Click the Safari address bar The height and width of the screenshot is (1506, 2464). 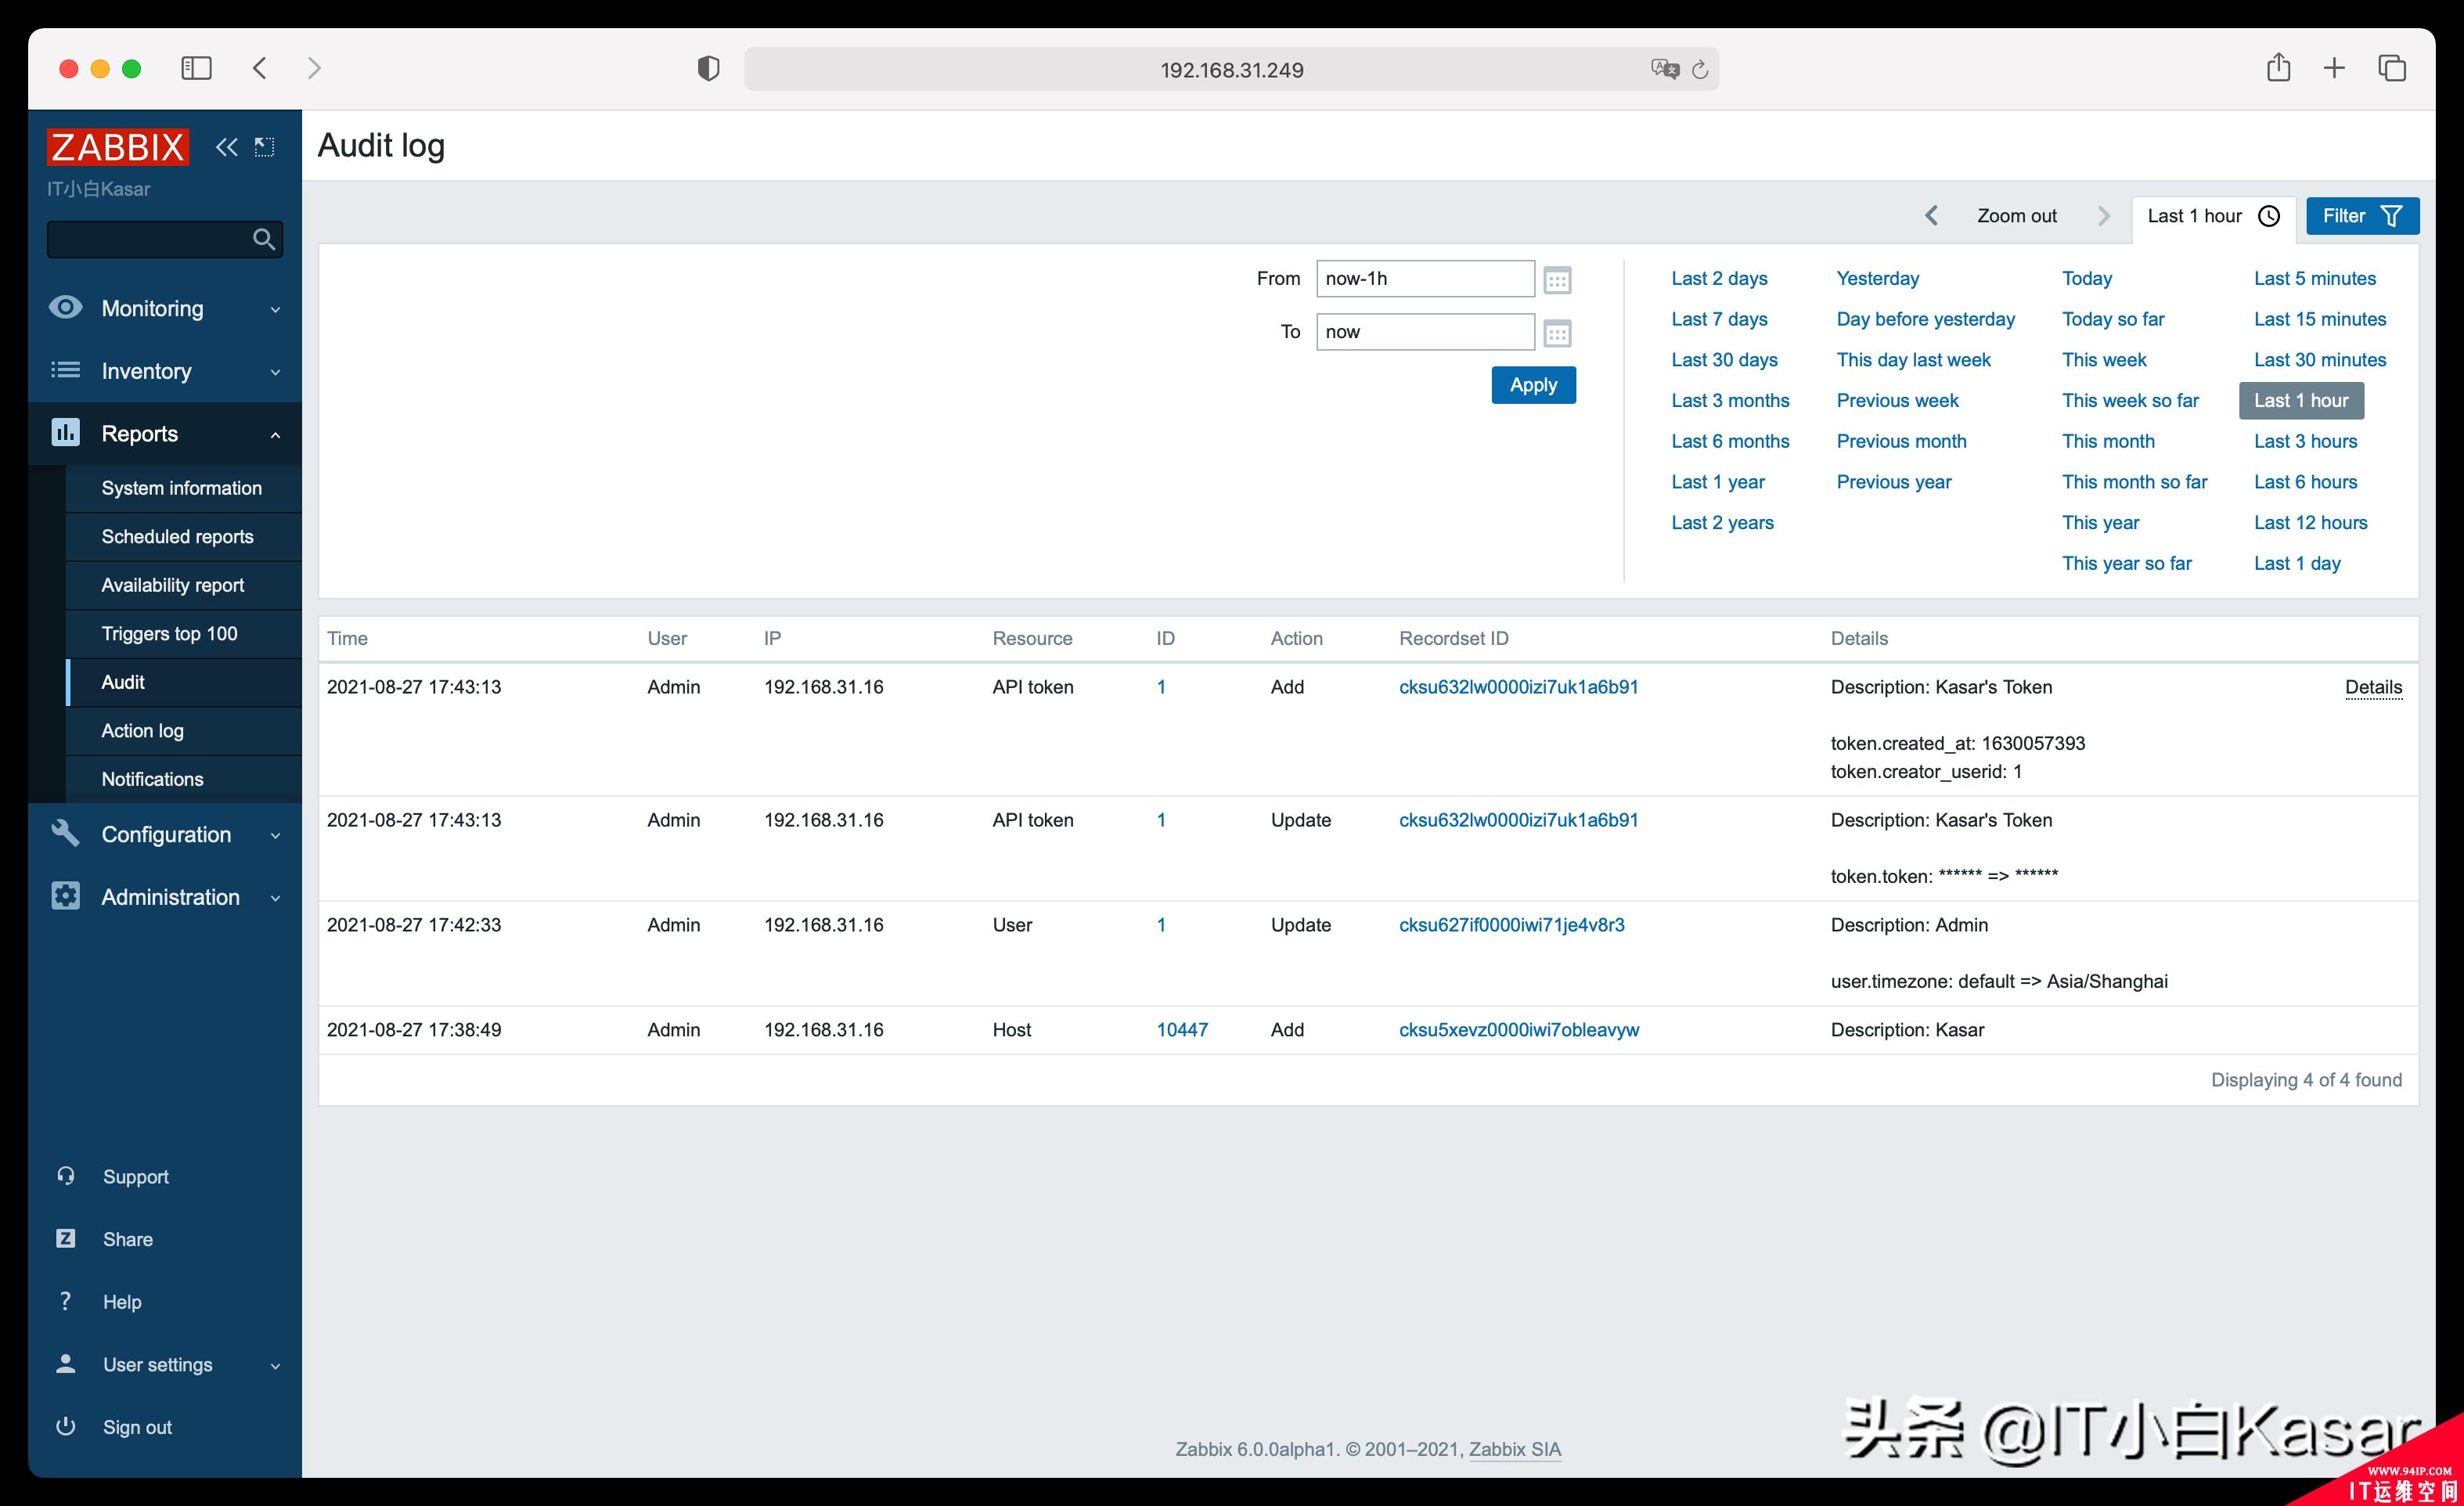(1231, 69)
